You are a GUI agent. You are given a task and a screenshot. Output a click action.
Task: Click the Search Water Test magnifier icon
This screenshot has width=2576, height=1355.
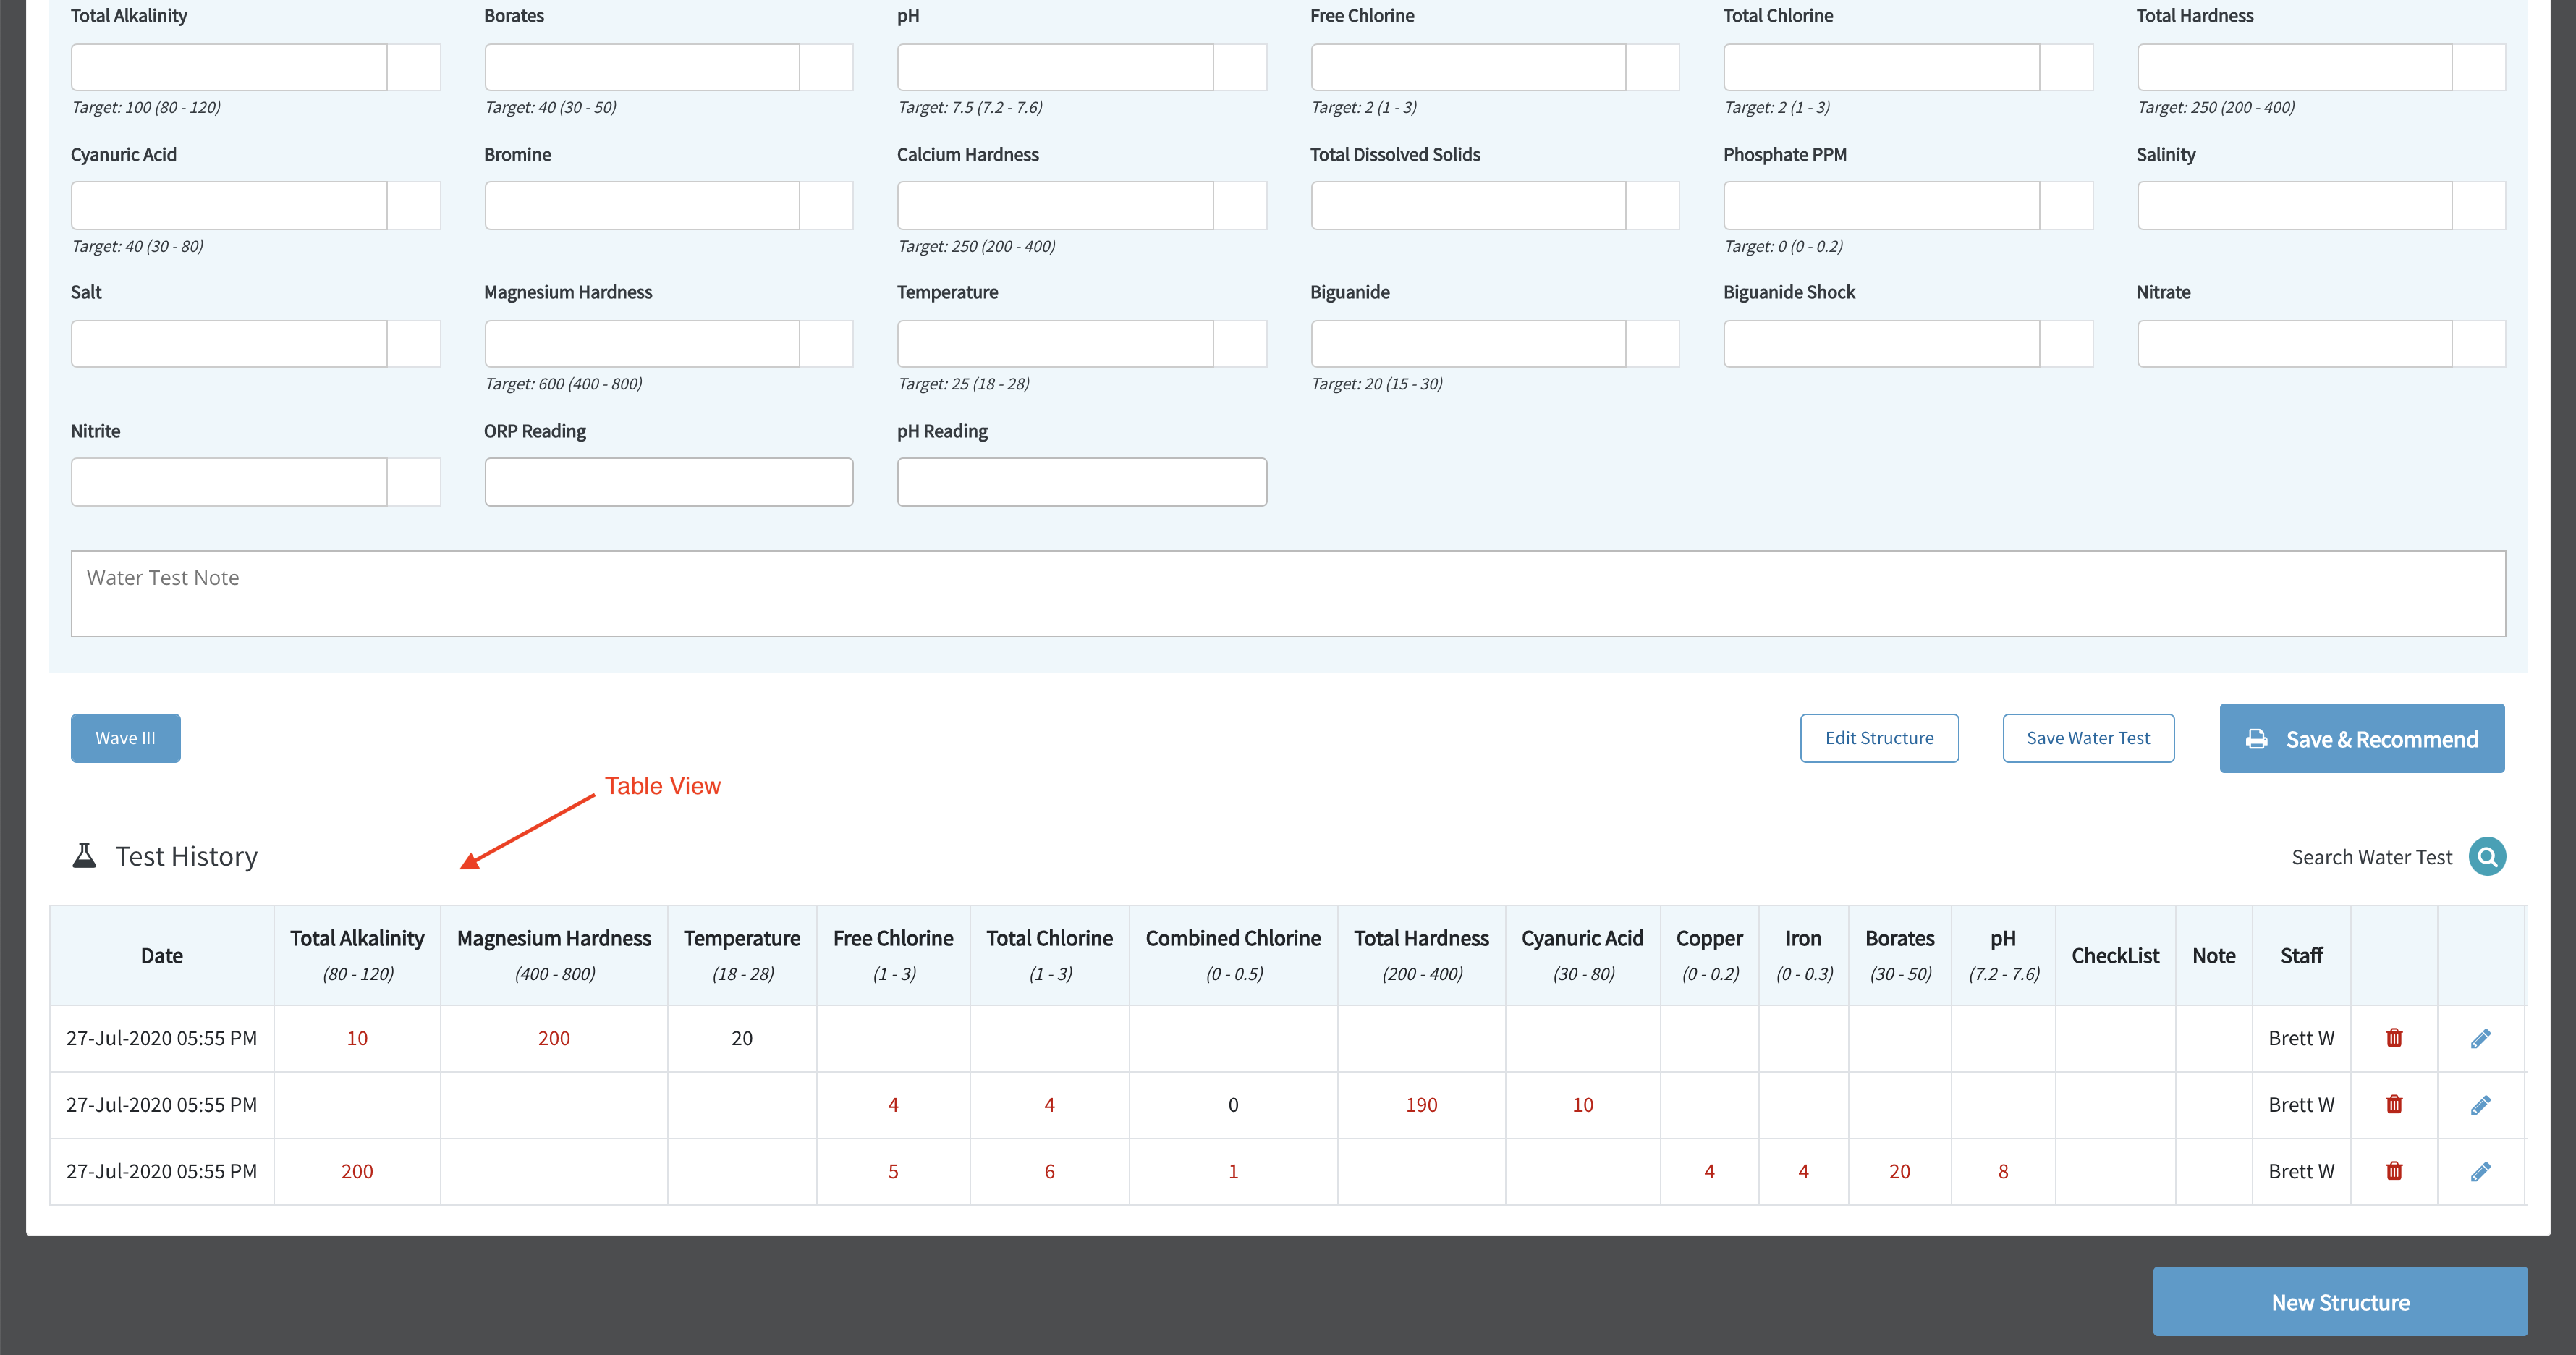coord(2487,856)
